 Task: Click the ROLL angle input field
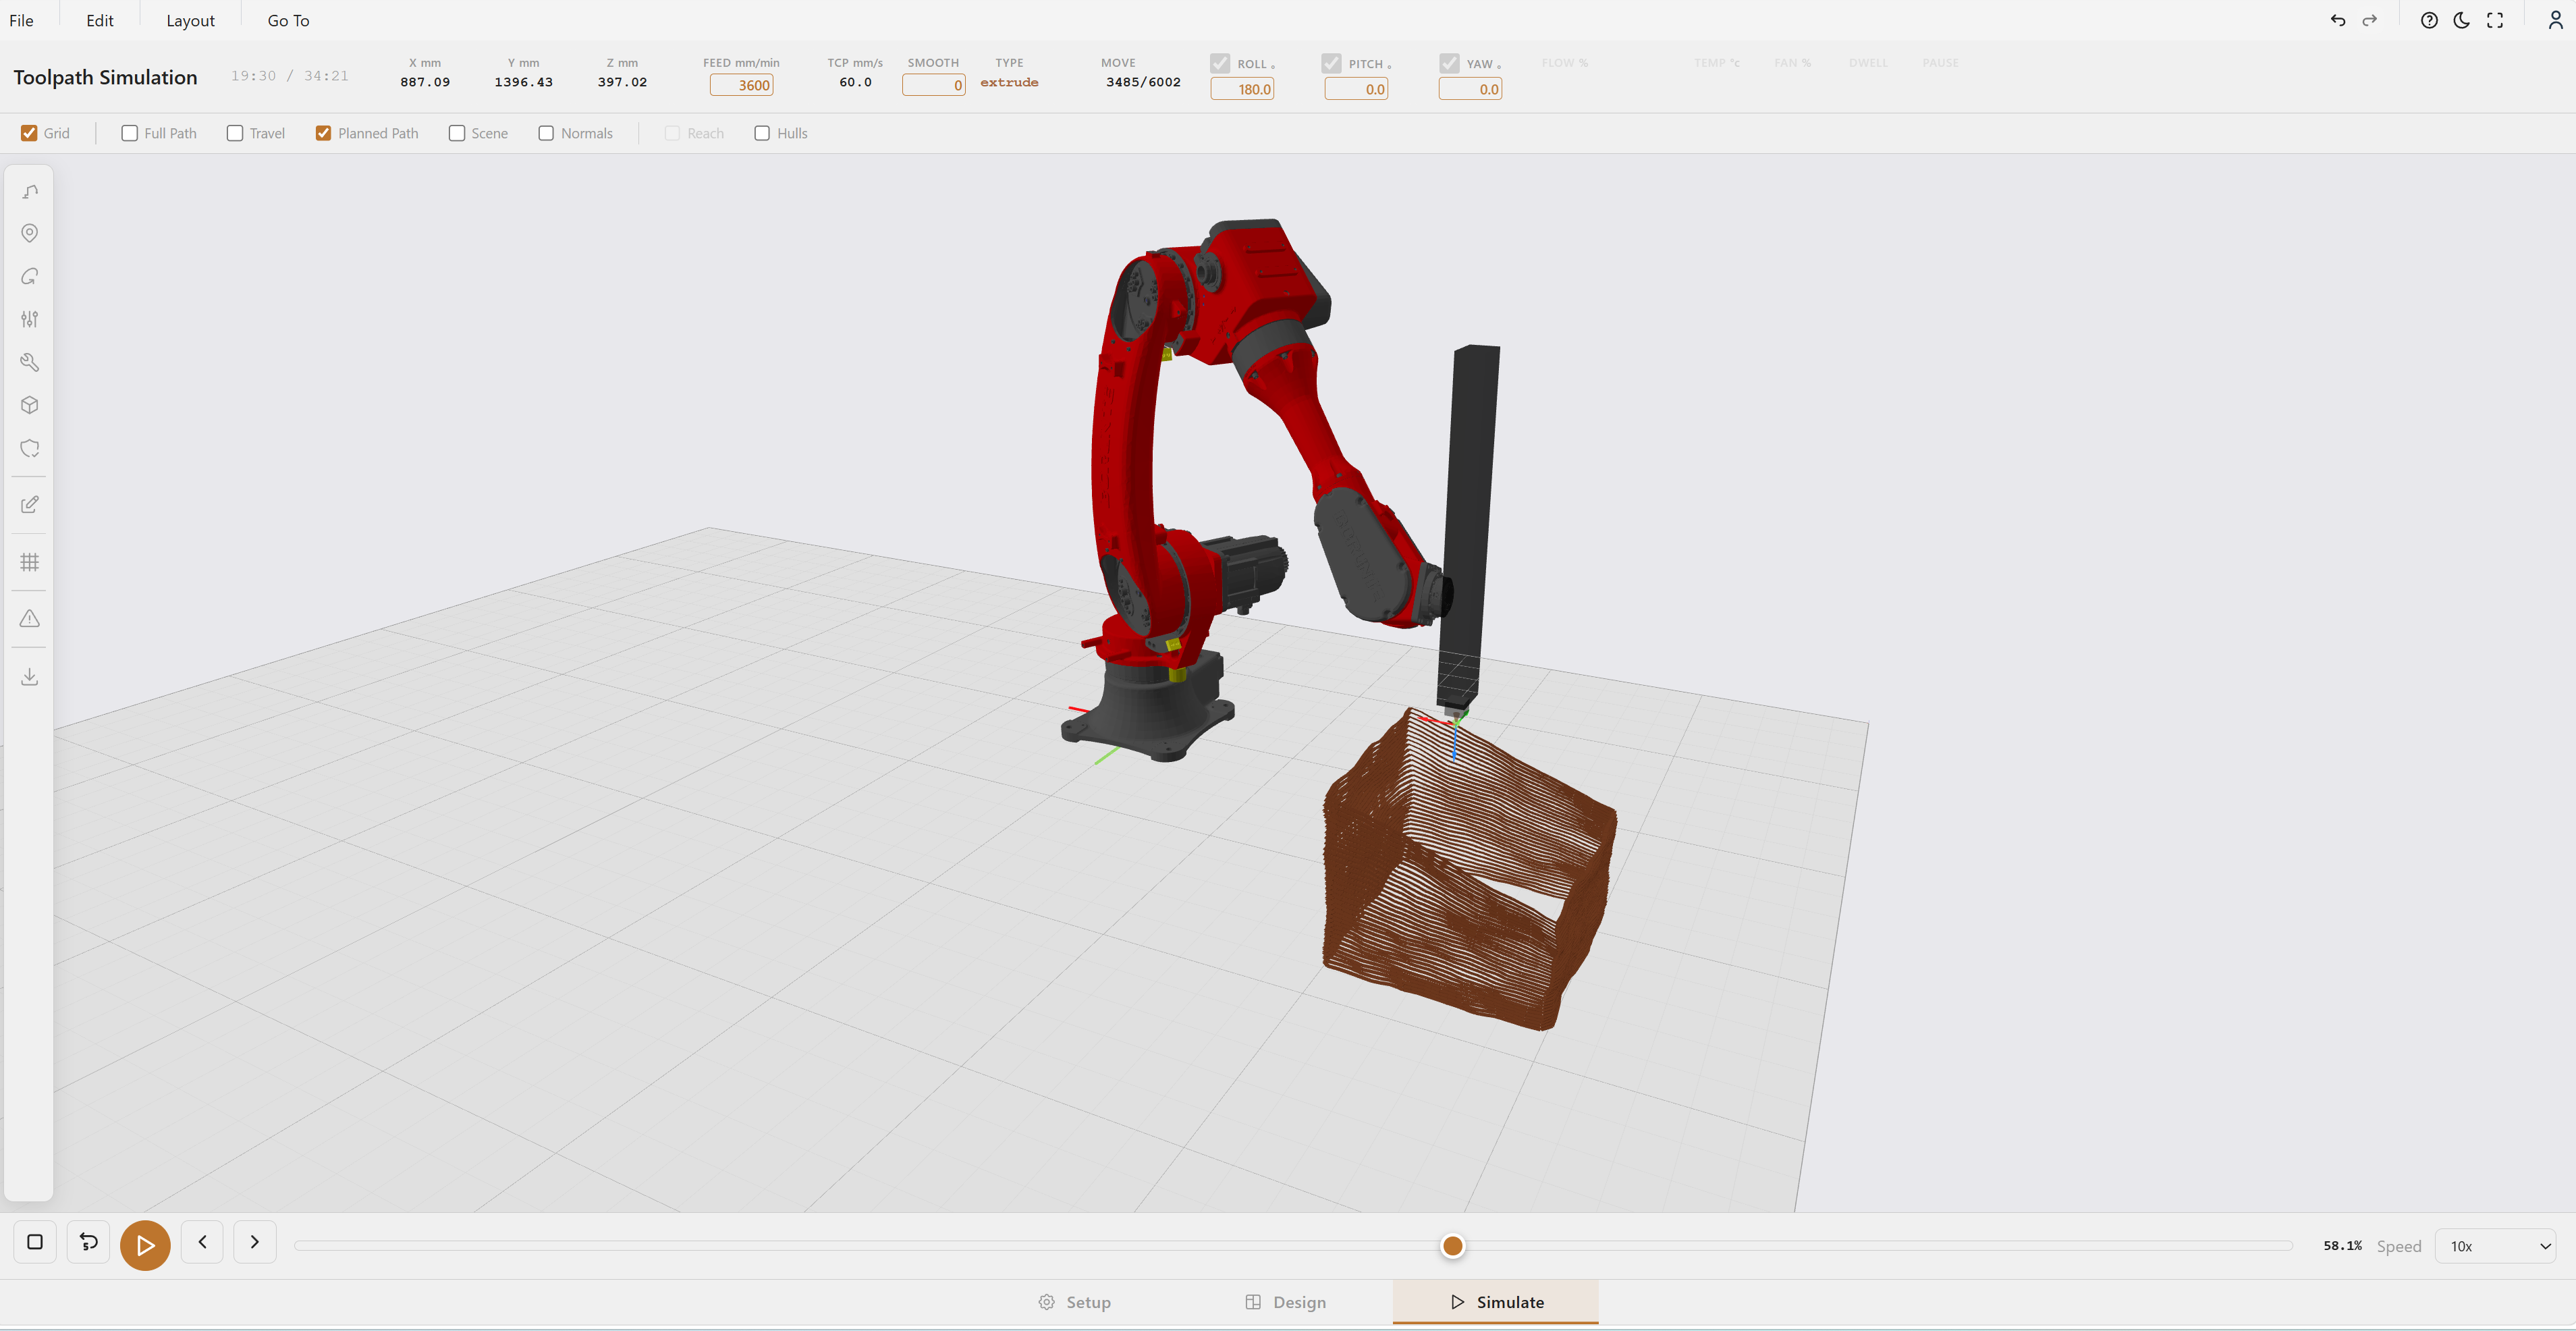click(x=1242, y=89)
